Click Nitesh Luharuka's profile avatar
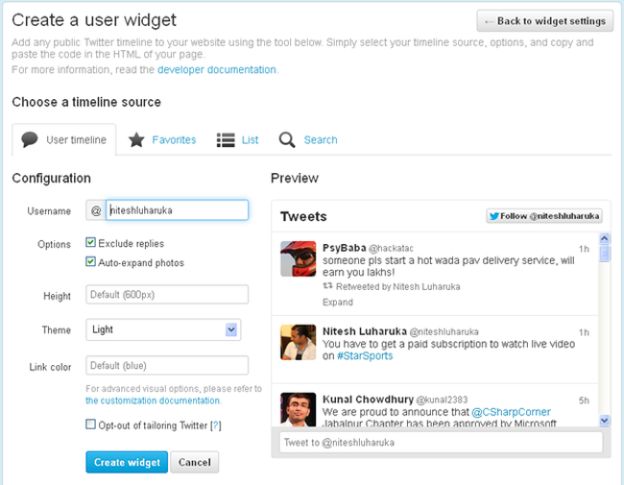Screen dimensions: 624x485 (x=298, y=341)
